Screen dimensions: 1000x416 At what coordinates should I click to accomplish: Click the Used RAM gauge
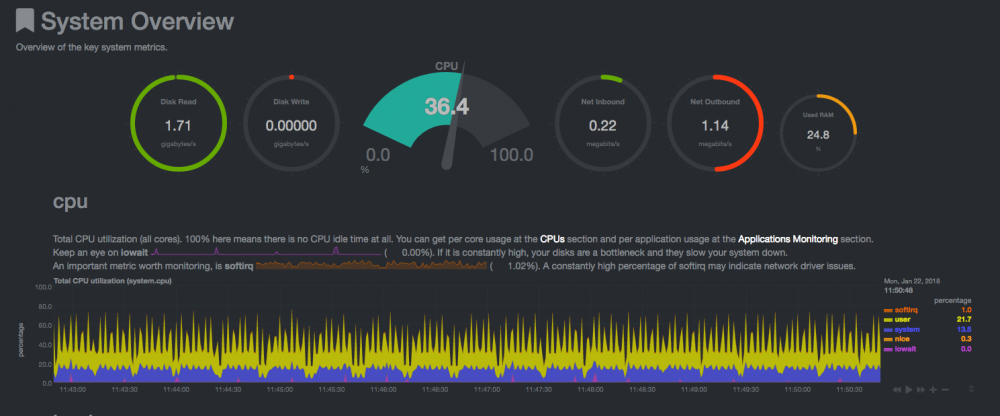click(x=818, y=133)
